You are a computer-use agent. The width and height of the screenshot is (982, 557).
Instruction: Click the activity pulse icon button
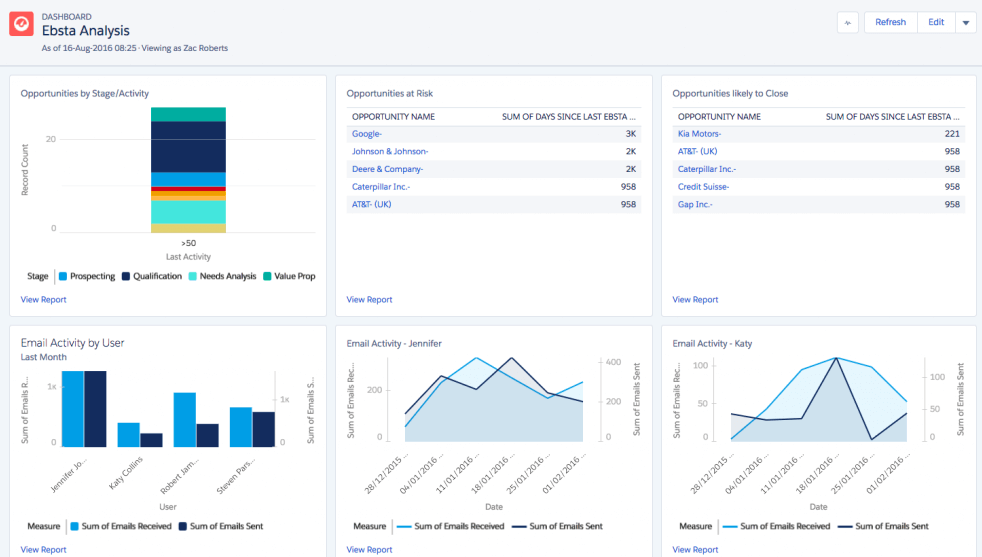click(848, 22)
